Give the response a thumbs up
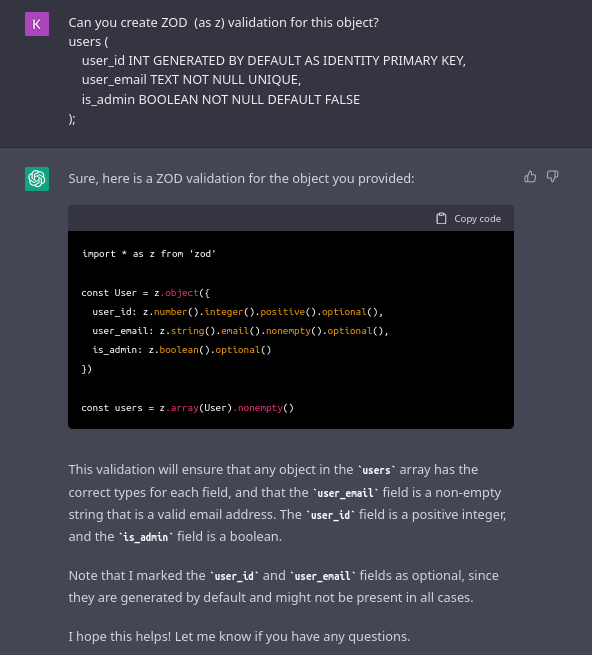This screenshot has height=655, width=592. click(530, 177)
